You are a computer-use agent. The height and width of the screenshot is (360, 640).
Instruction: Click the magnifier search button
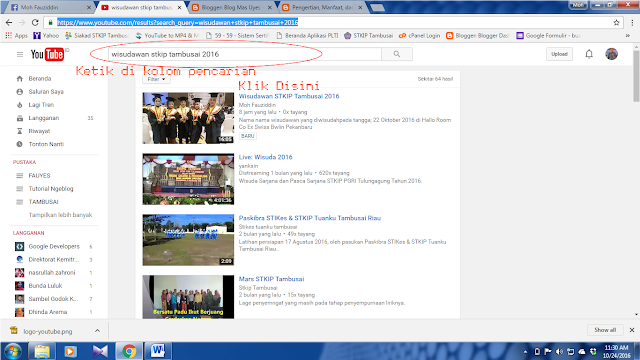[x=397, y=54]
